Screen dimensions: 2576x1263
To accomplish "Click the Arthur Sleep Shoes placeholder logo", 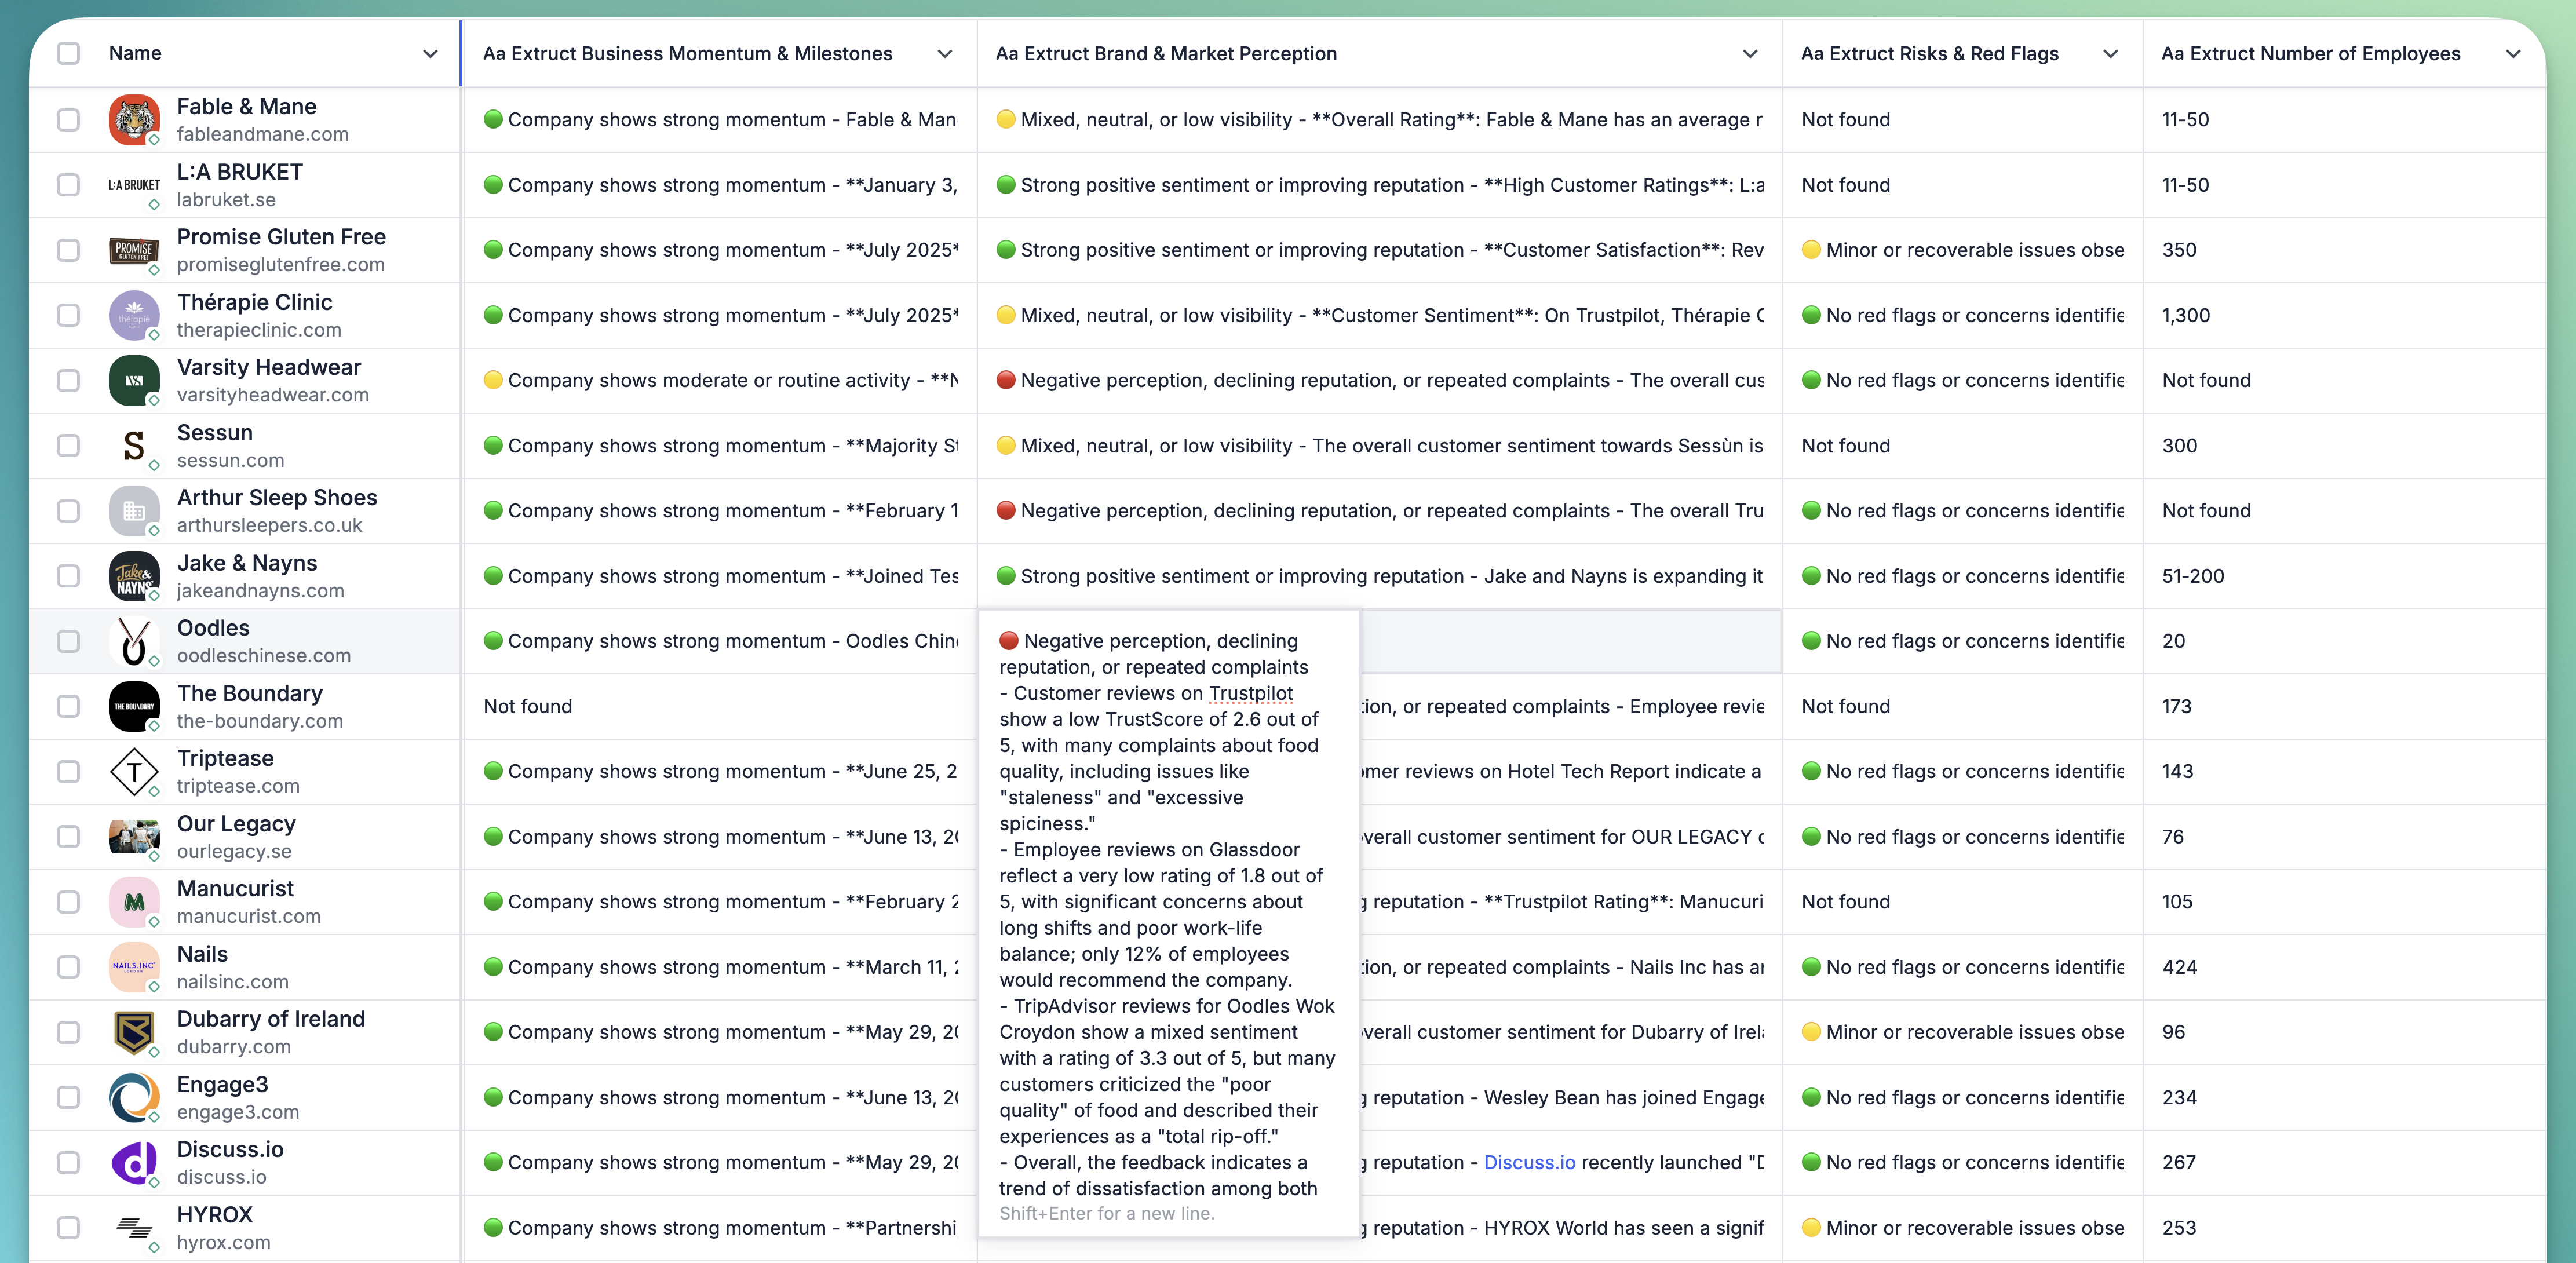I will tap(134, 511).
